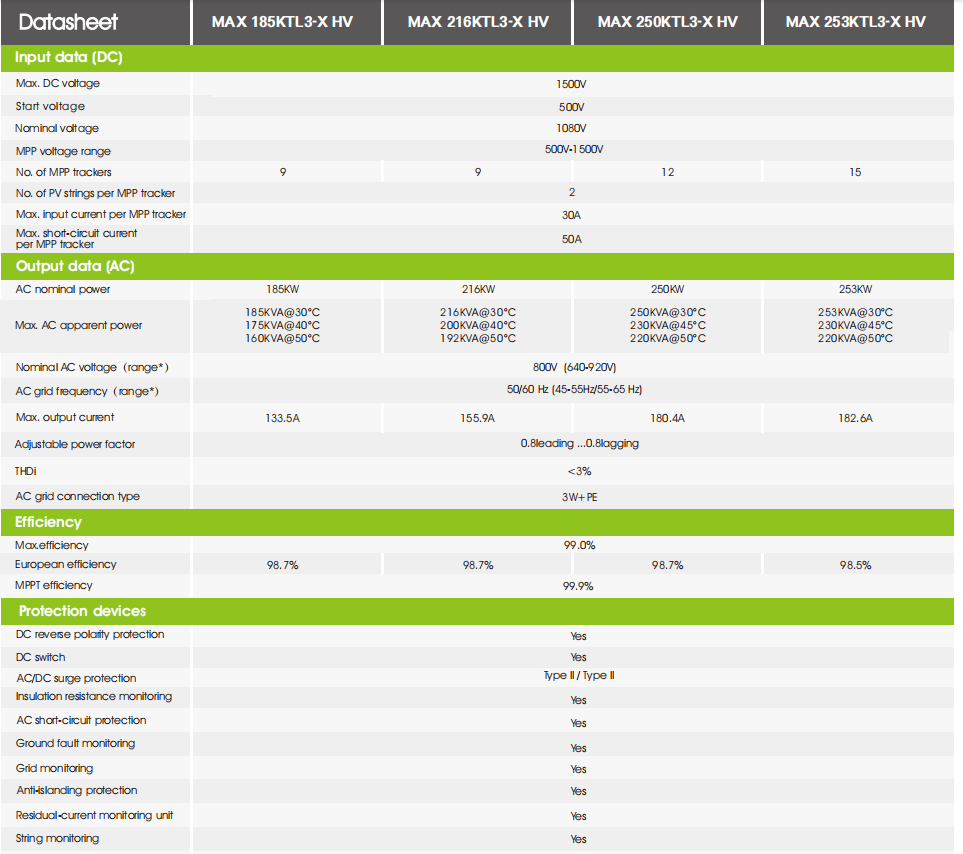This screenshot has height=854, width=963.
Task: Click the 'Datasheet' header title
Action: pyautogui.click(x=68, y=22)
